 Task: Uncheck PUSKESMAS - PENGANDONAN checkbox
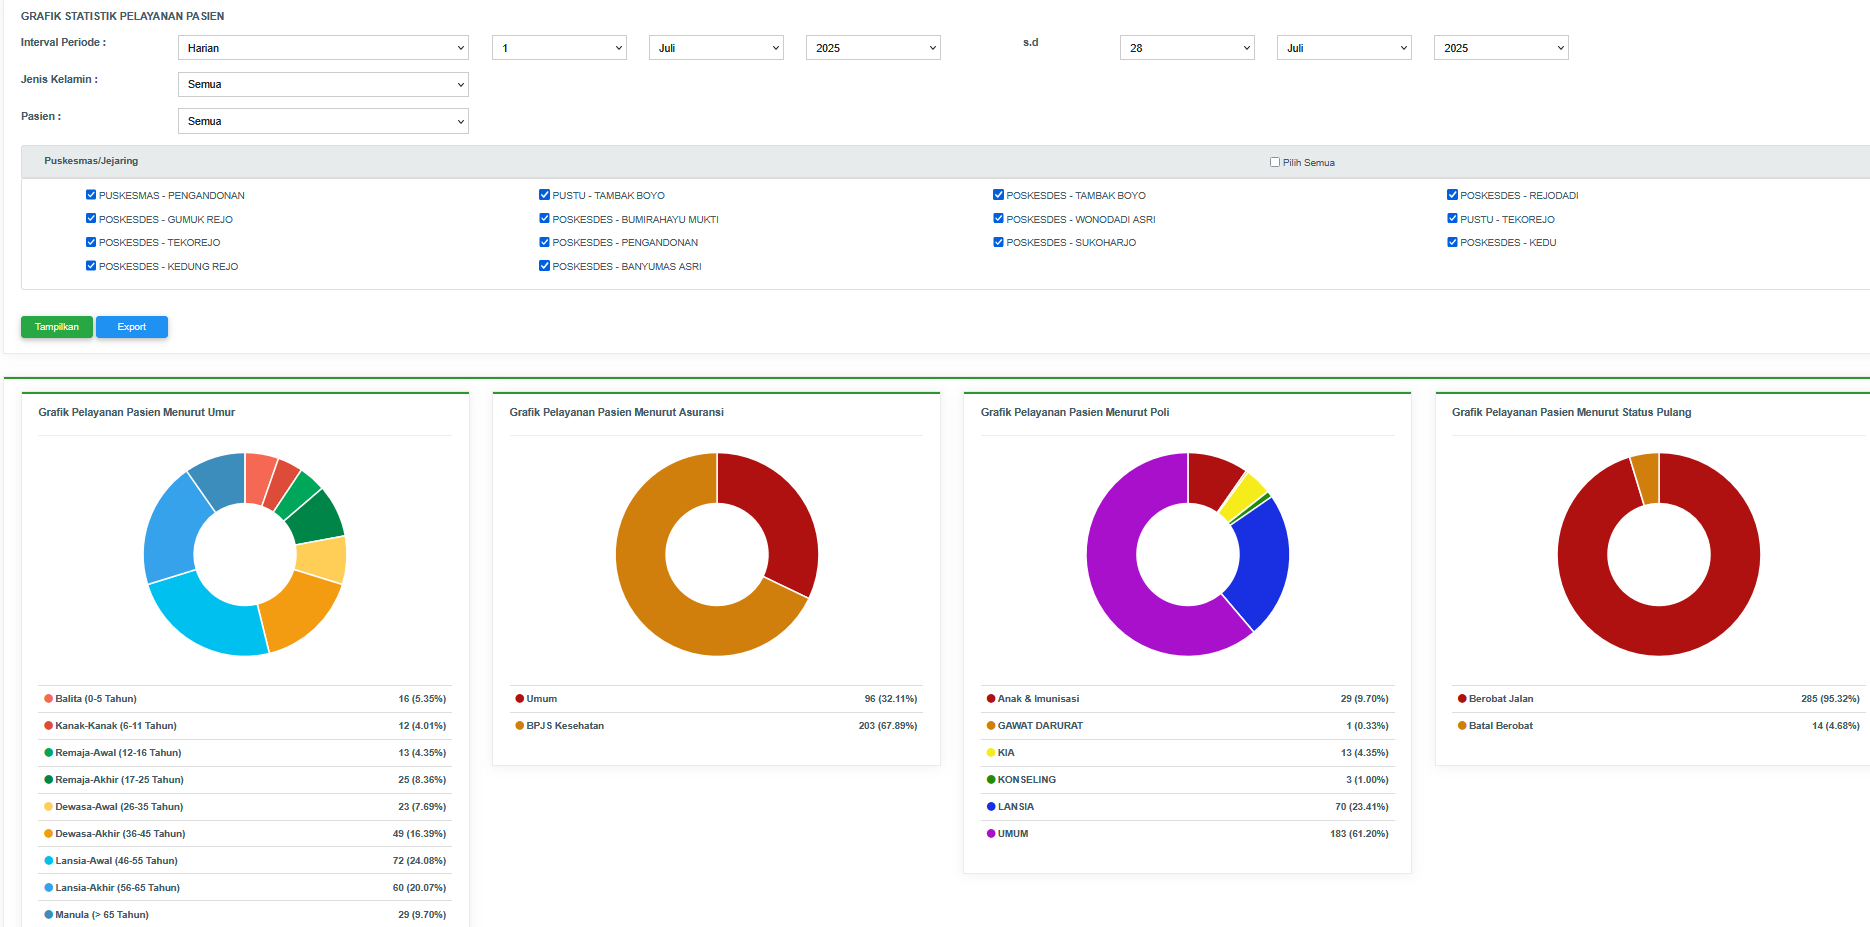pos(91,195)
